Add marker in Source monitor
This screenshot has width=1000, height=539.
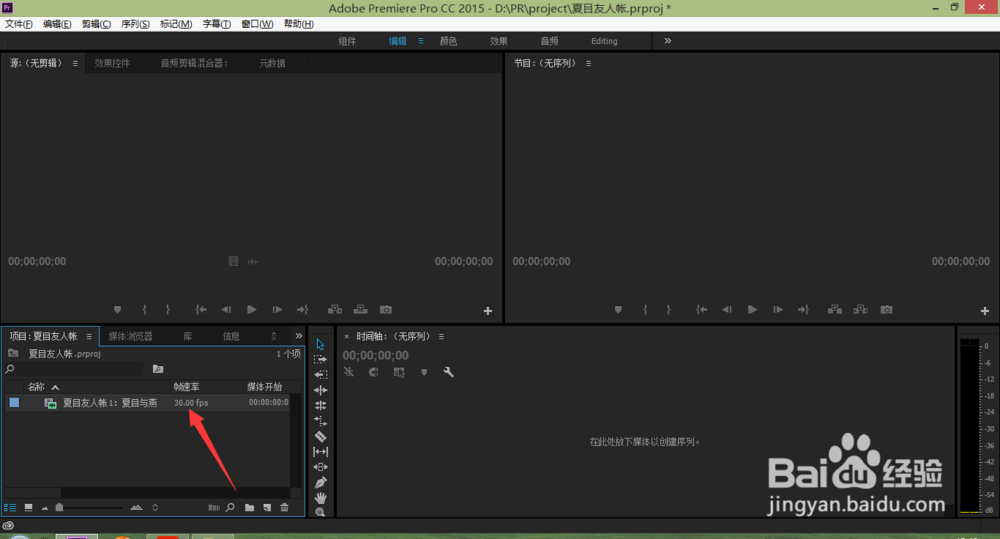[x=117, y=309]
